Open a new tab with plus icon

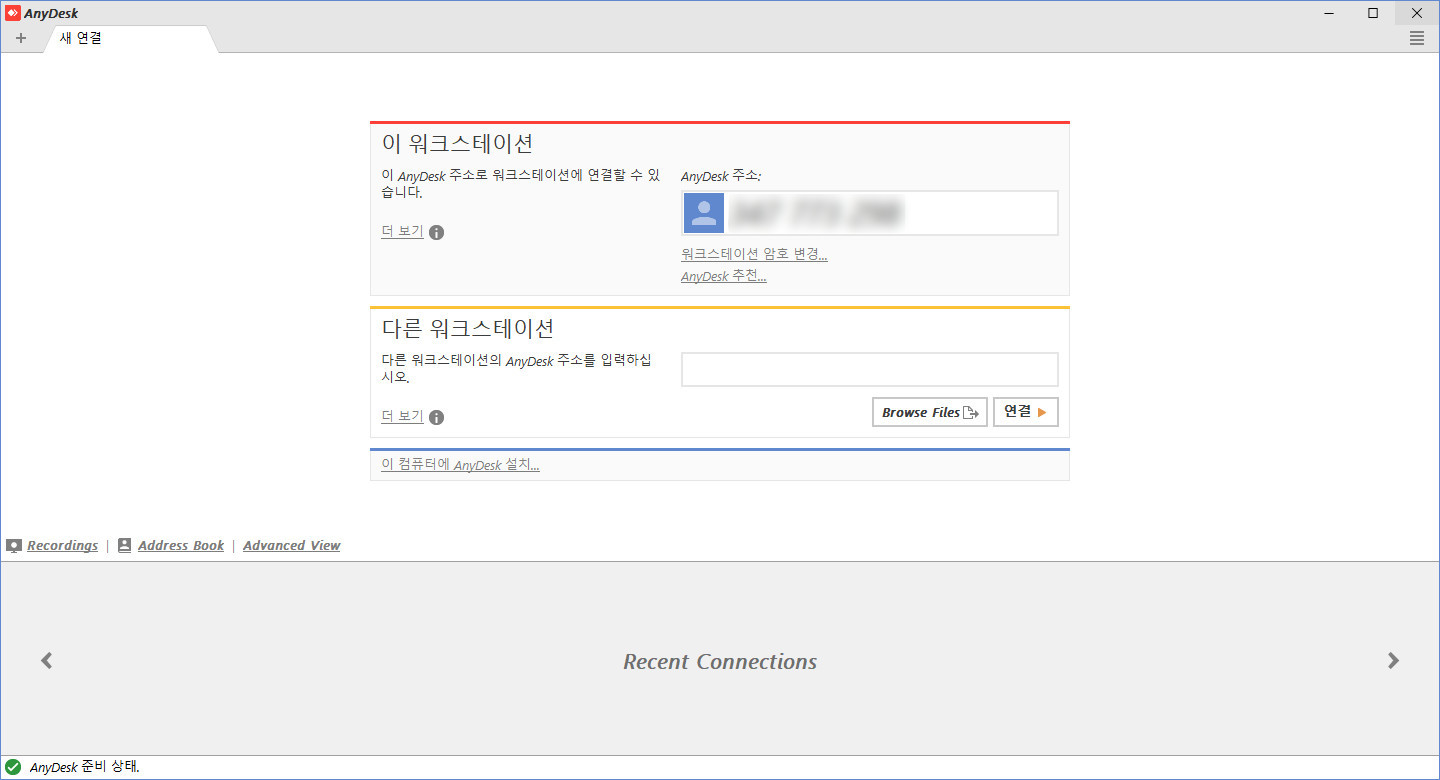pyautogui.click(x=21, y=38)
